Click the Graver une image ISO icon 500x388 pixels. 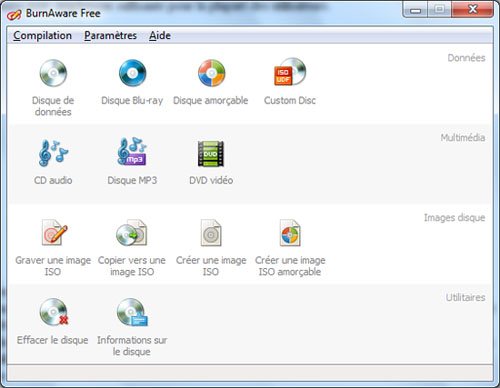pos(54,232)
